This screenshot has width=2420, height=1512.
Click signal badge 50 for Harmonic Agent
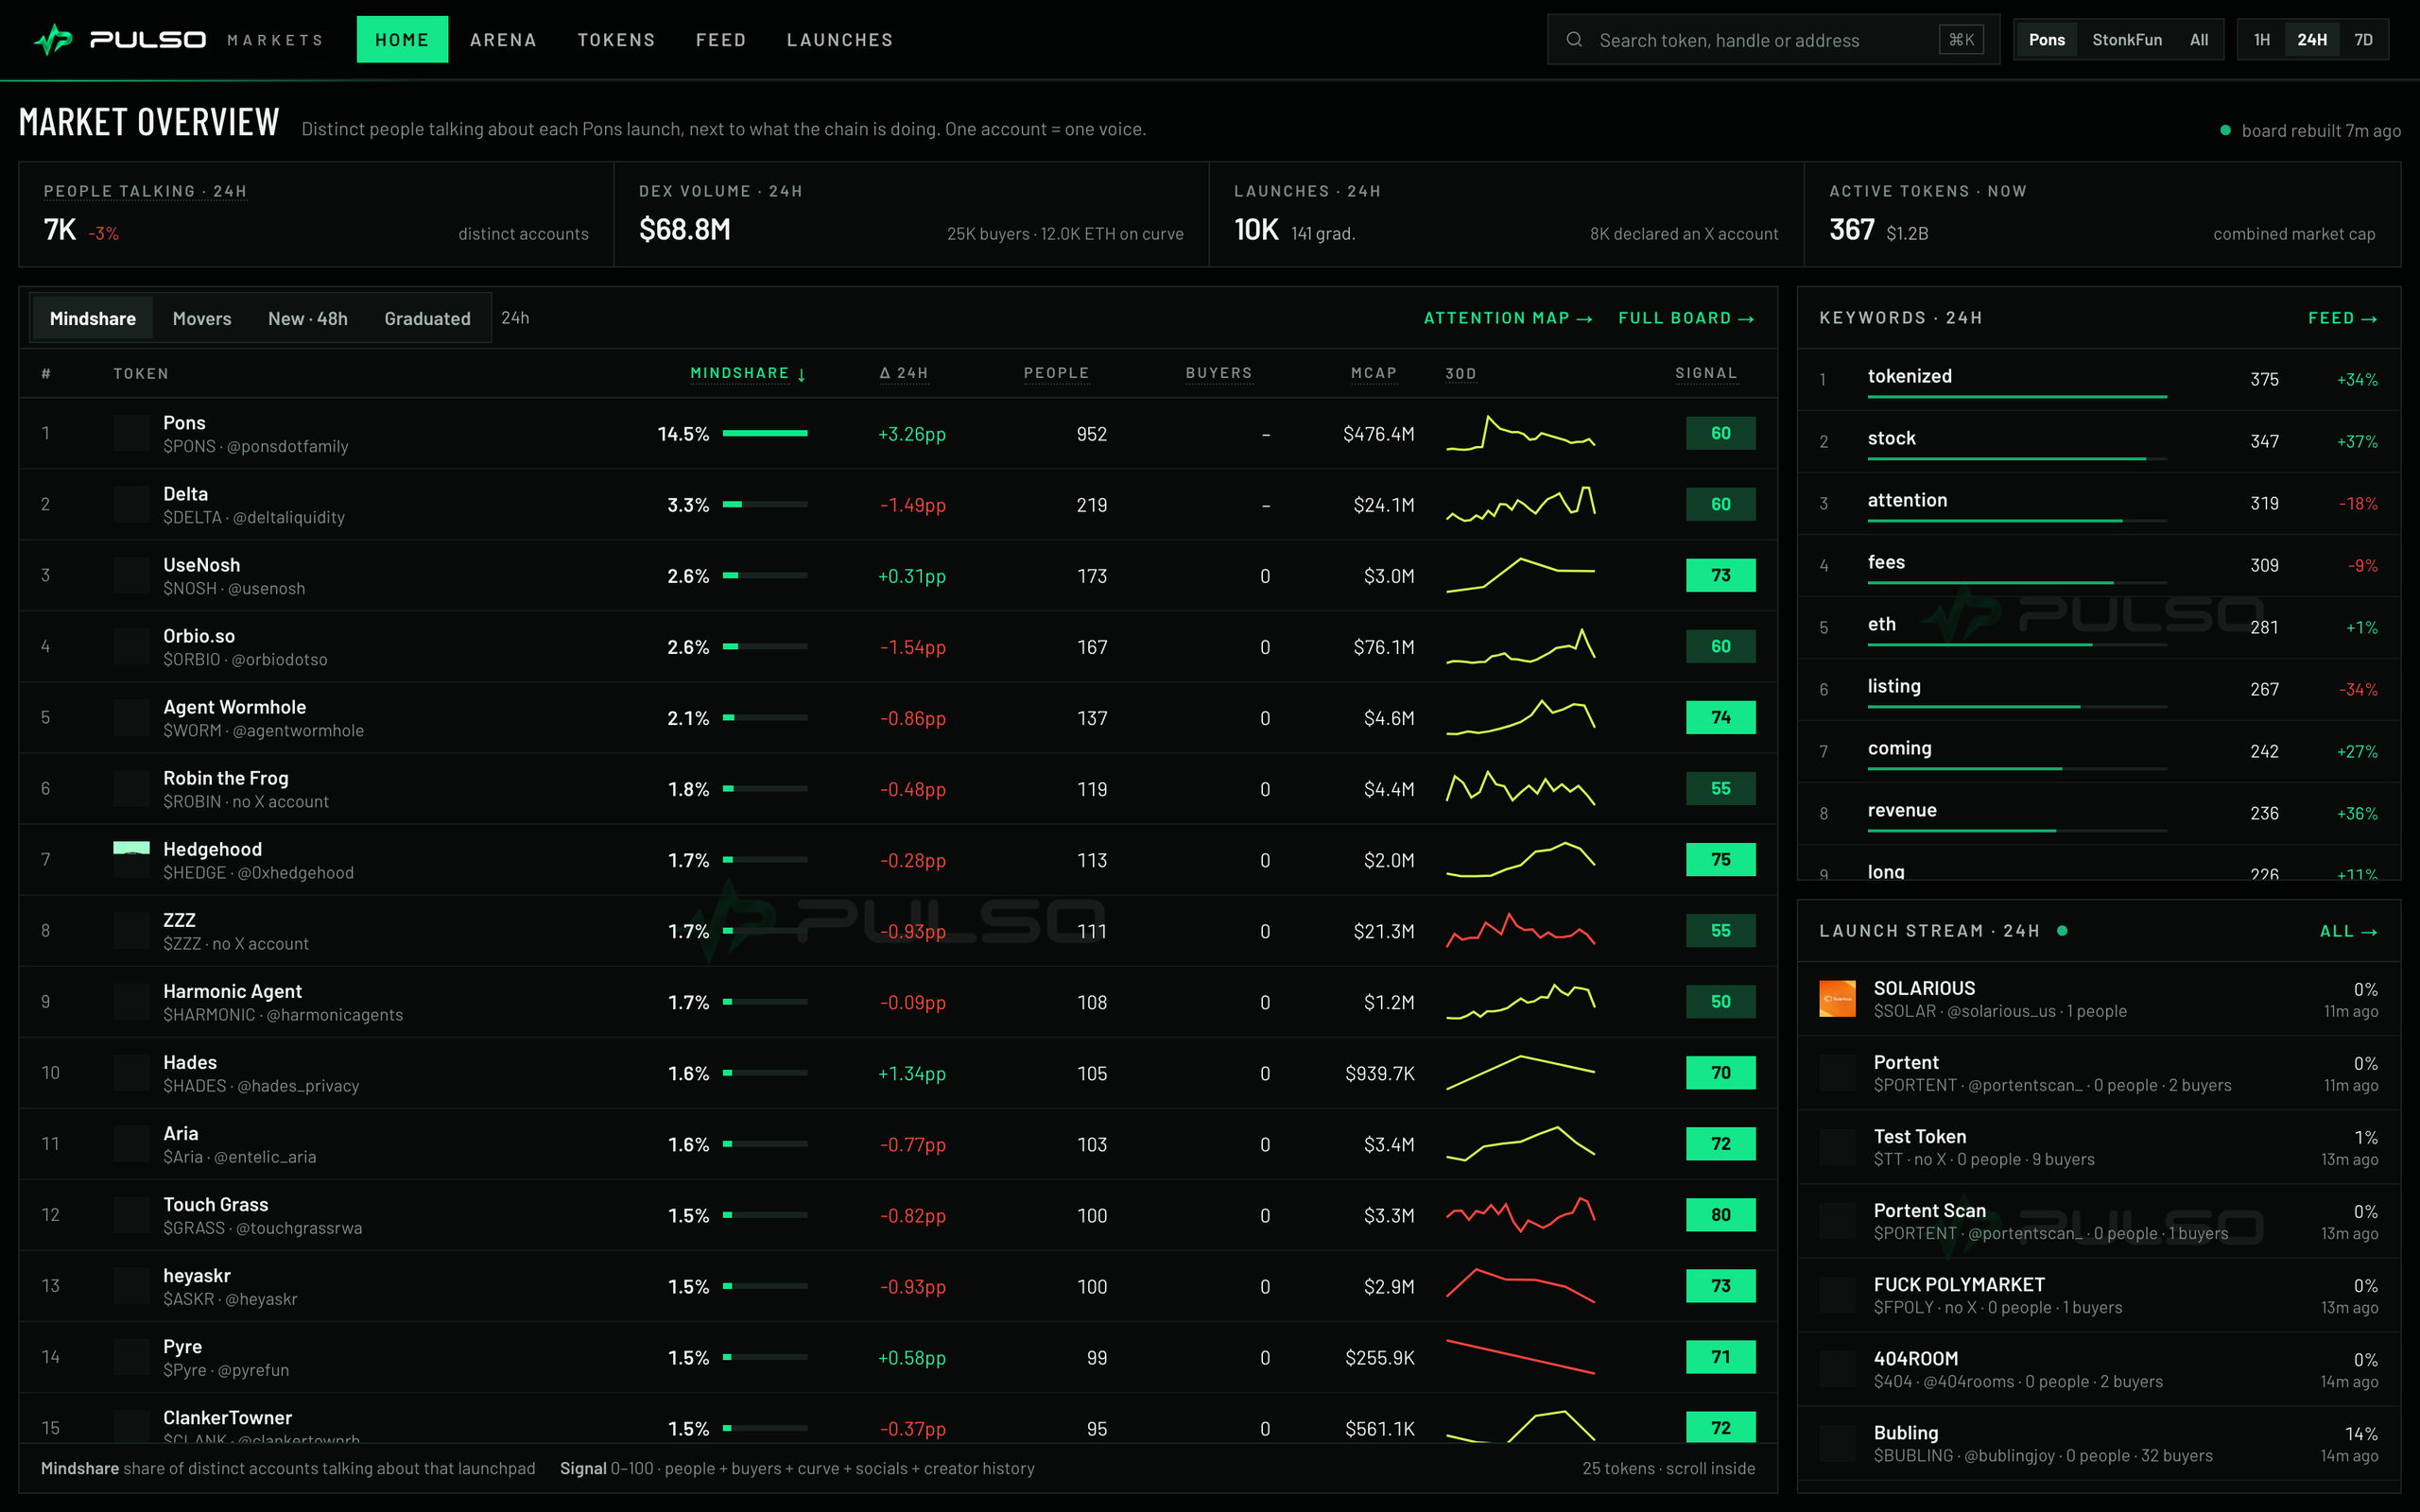tap(1720, 1002)
